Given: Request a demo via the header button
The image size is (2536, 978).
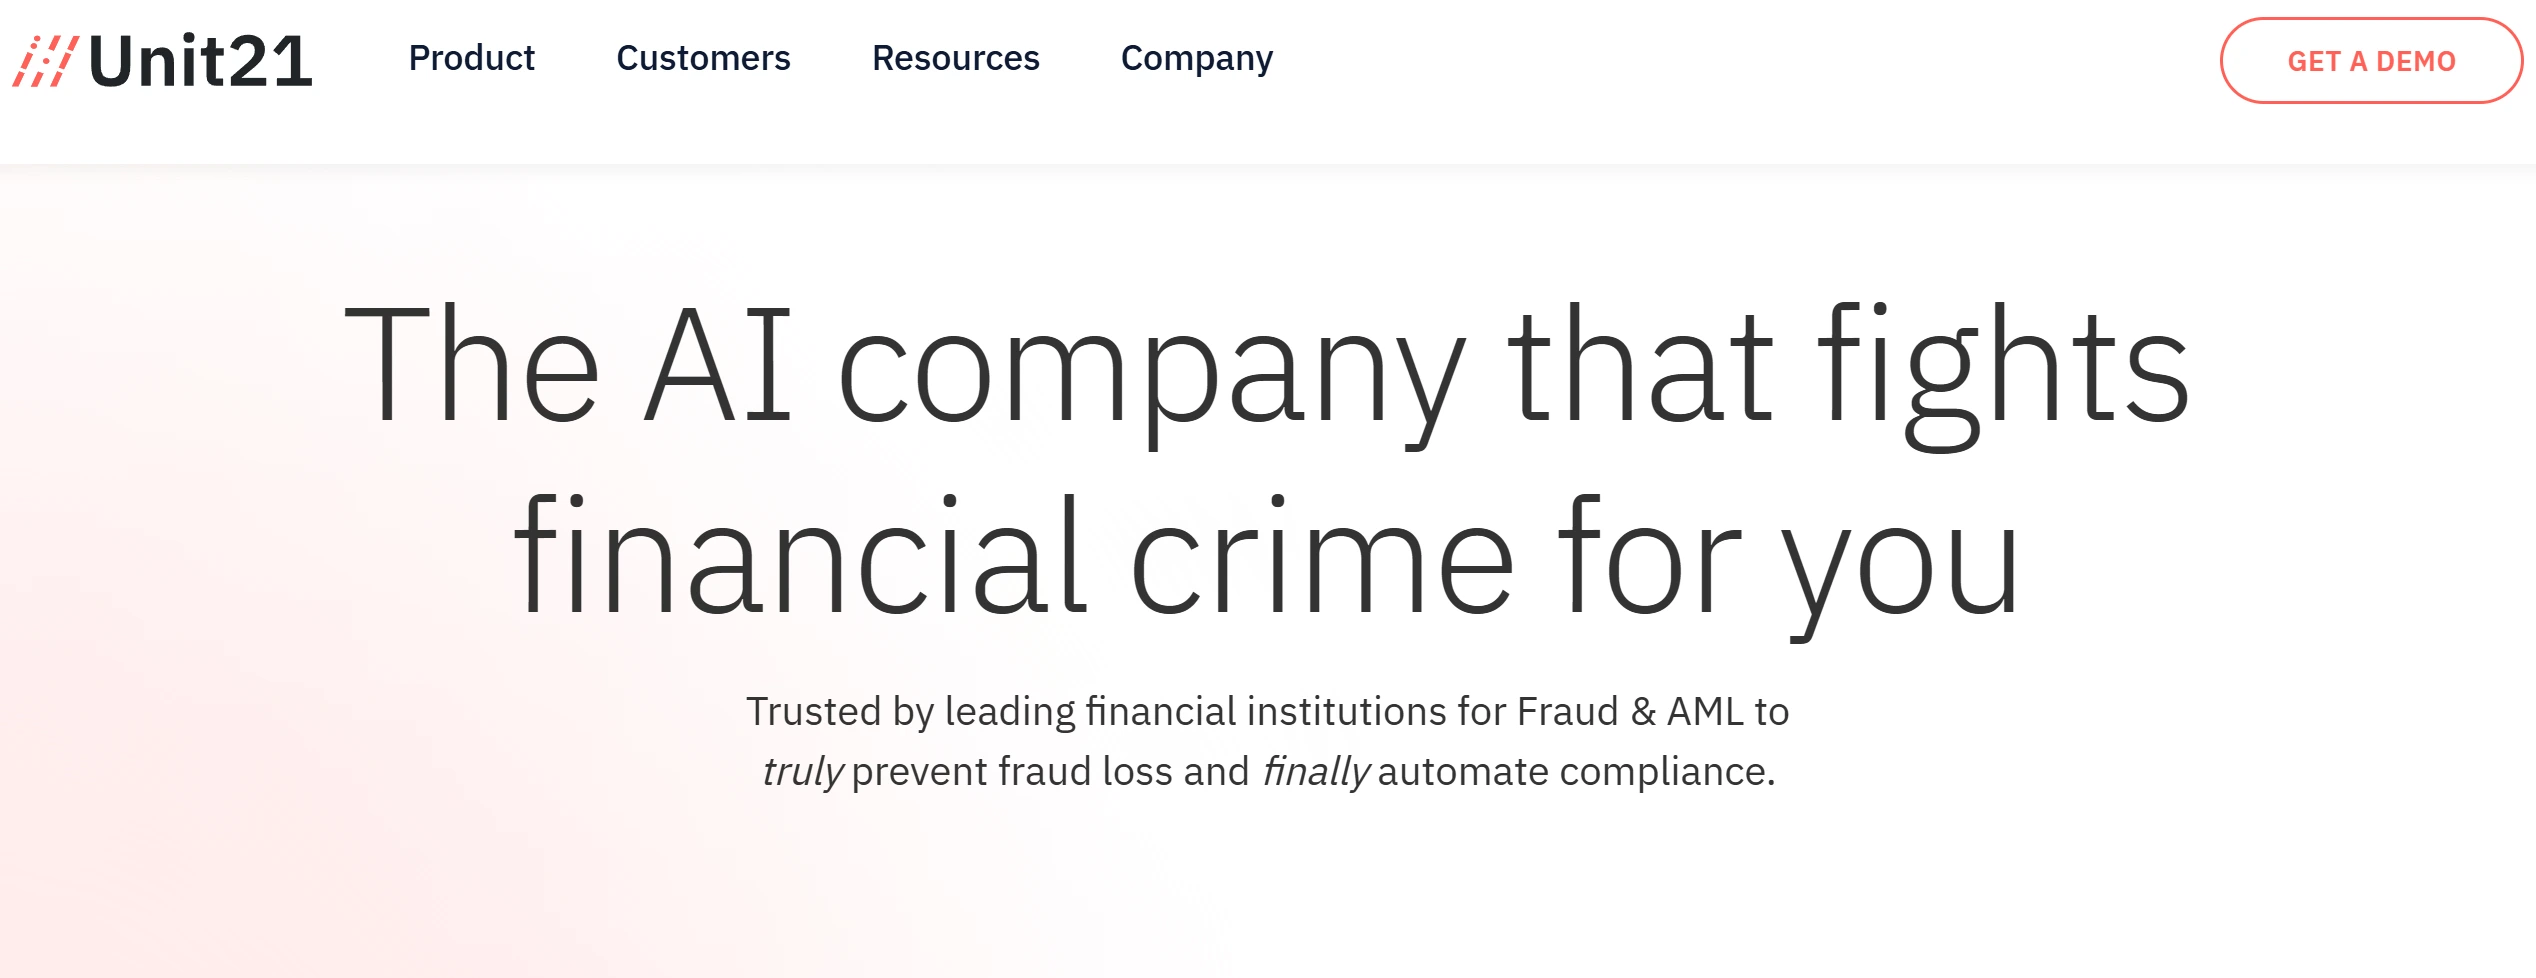Looking at the screenshot, I should (2371, 61).
